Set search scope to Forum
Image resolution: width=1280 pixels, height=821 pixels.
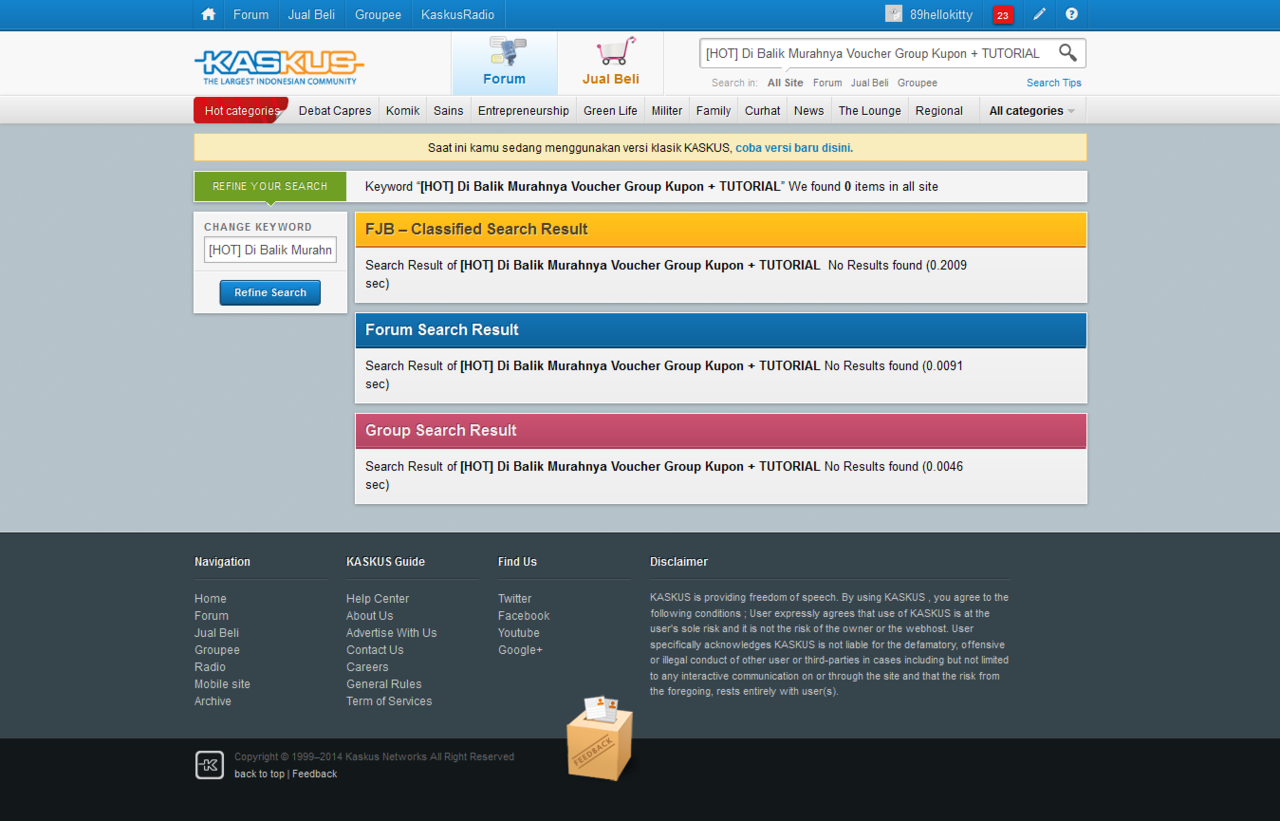(827, 83)
